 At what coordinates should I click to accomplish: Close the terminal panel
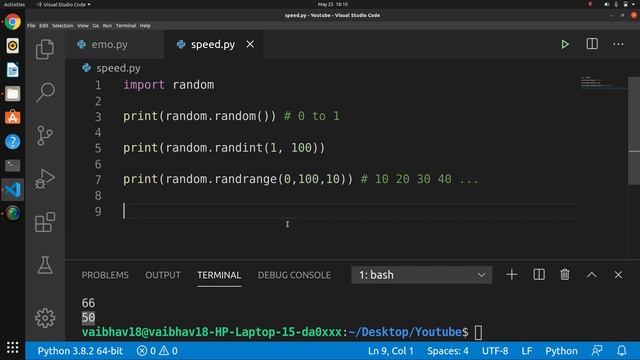(618, 275)
